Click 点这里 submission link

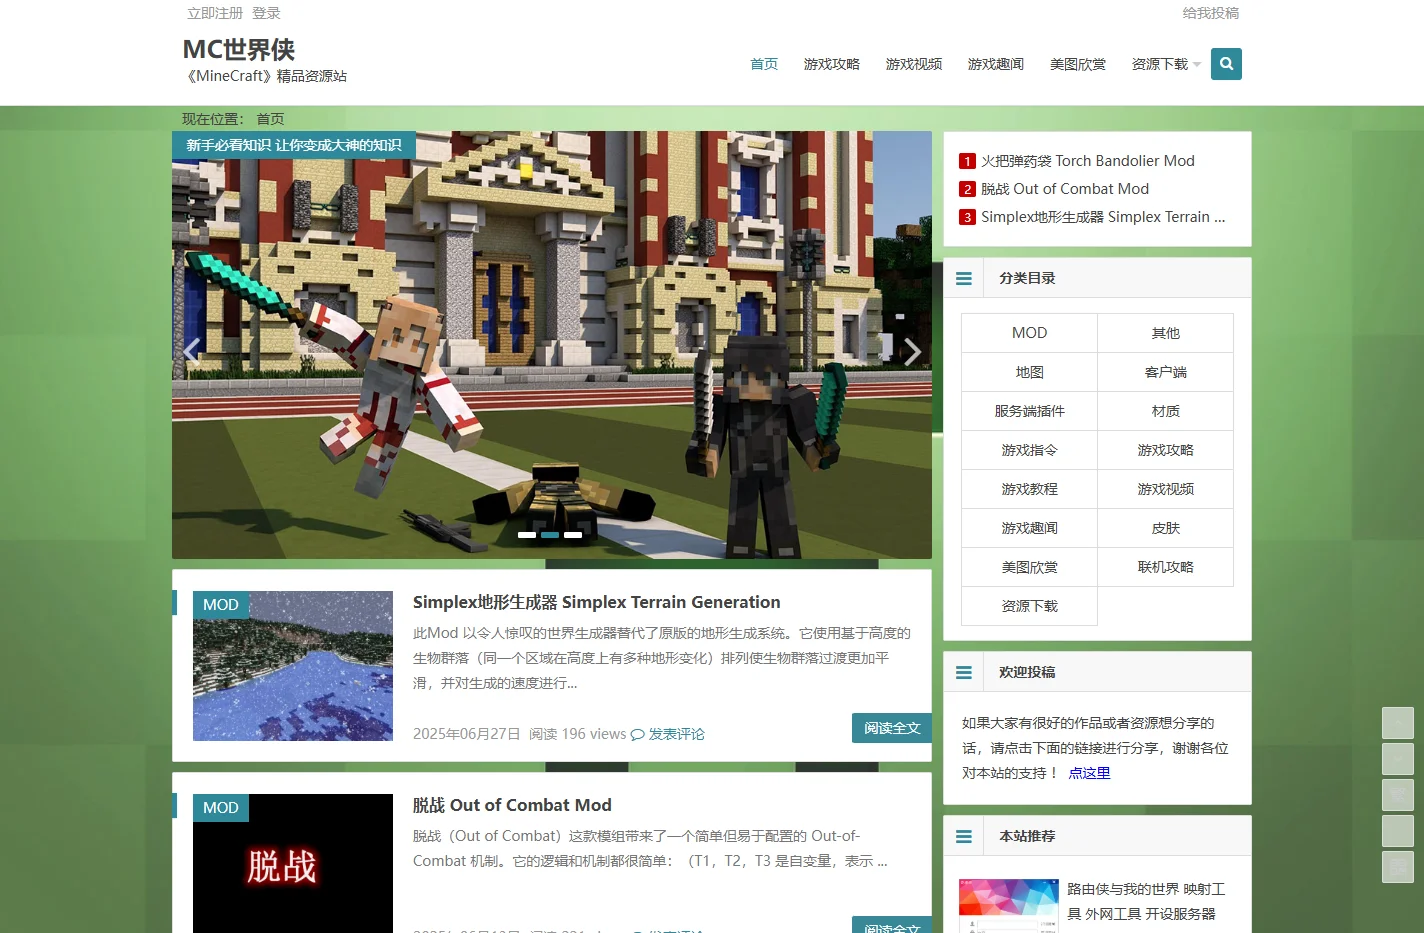pos(1089,773)
